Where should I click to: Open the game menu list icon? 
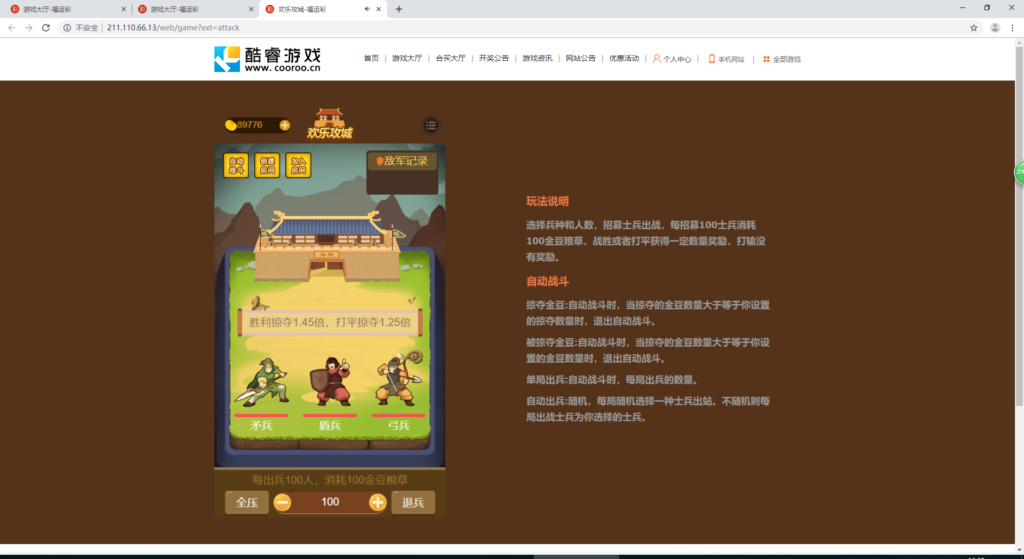(x=431, y=125)
